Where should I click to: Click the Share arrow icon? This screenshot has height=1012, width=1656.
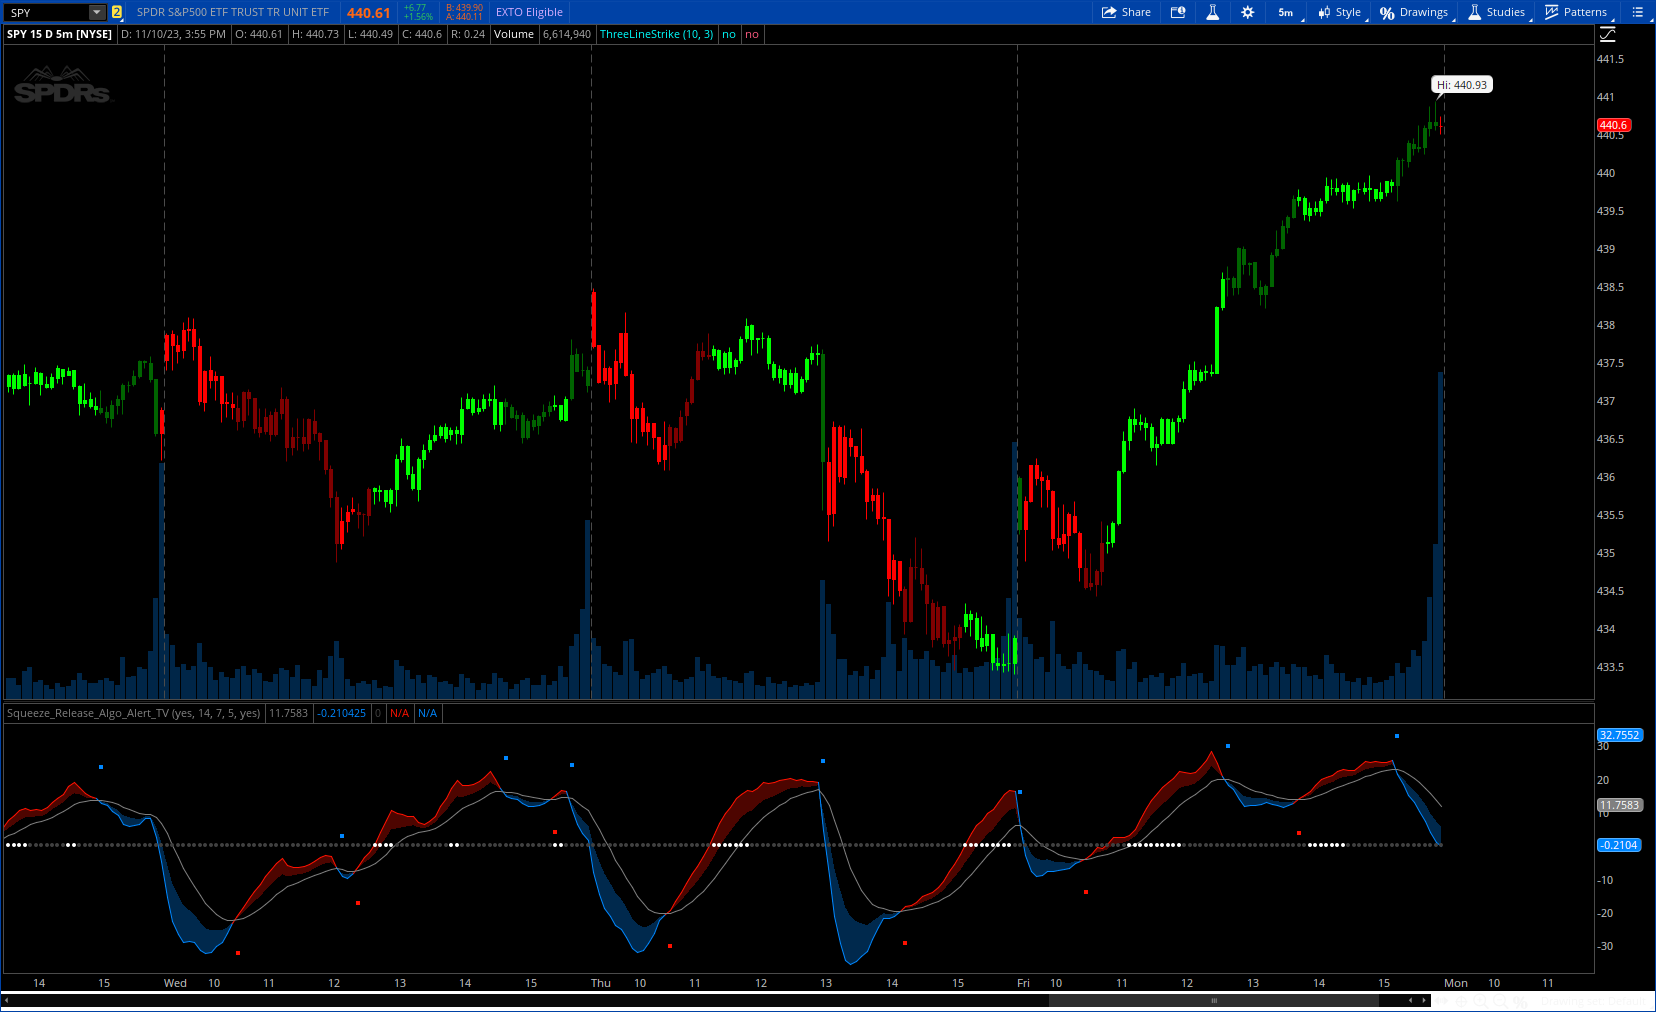pyautogui.click(x=1109, y=12)
